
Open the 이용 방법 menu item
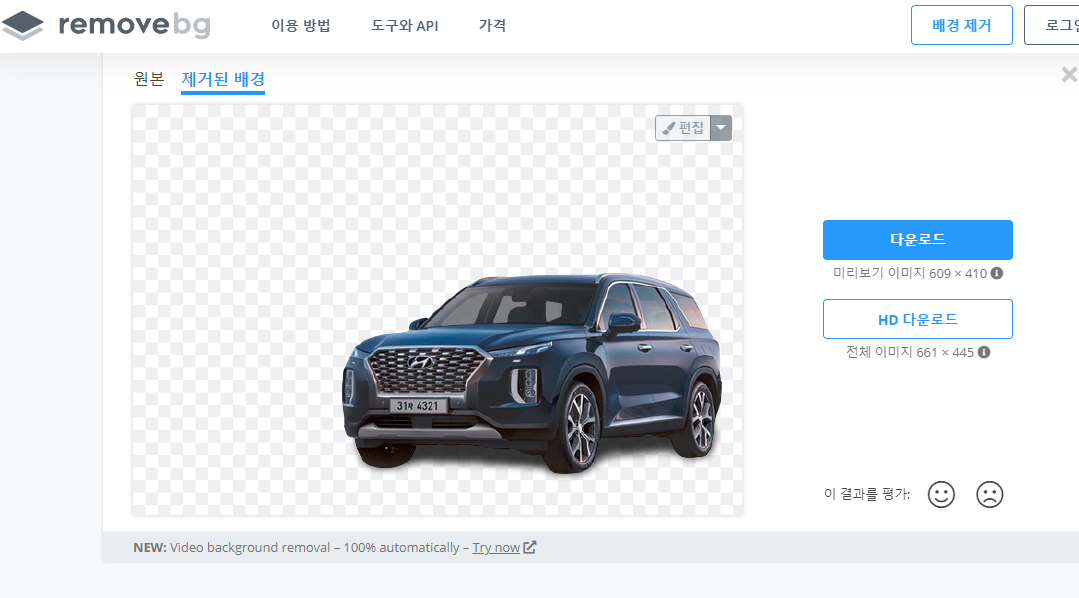[301, 25]
